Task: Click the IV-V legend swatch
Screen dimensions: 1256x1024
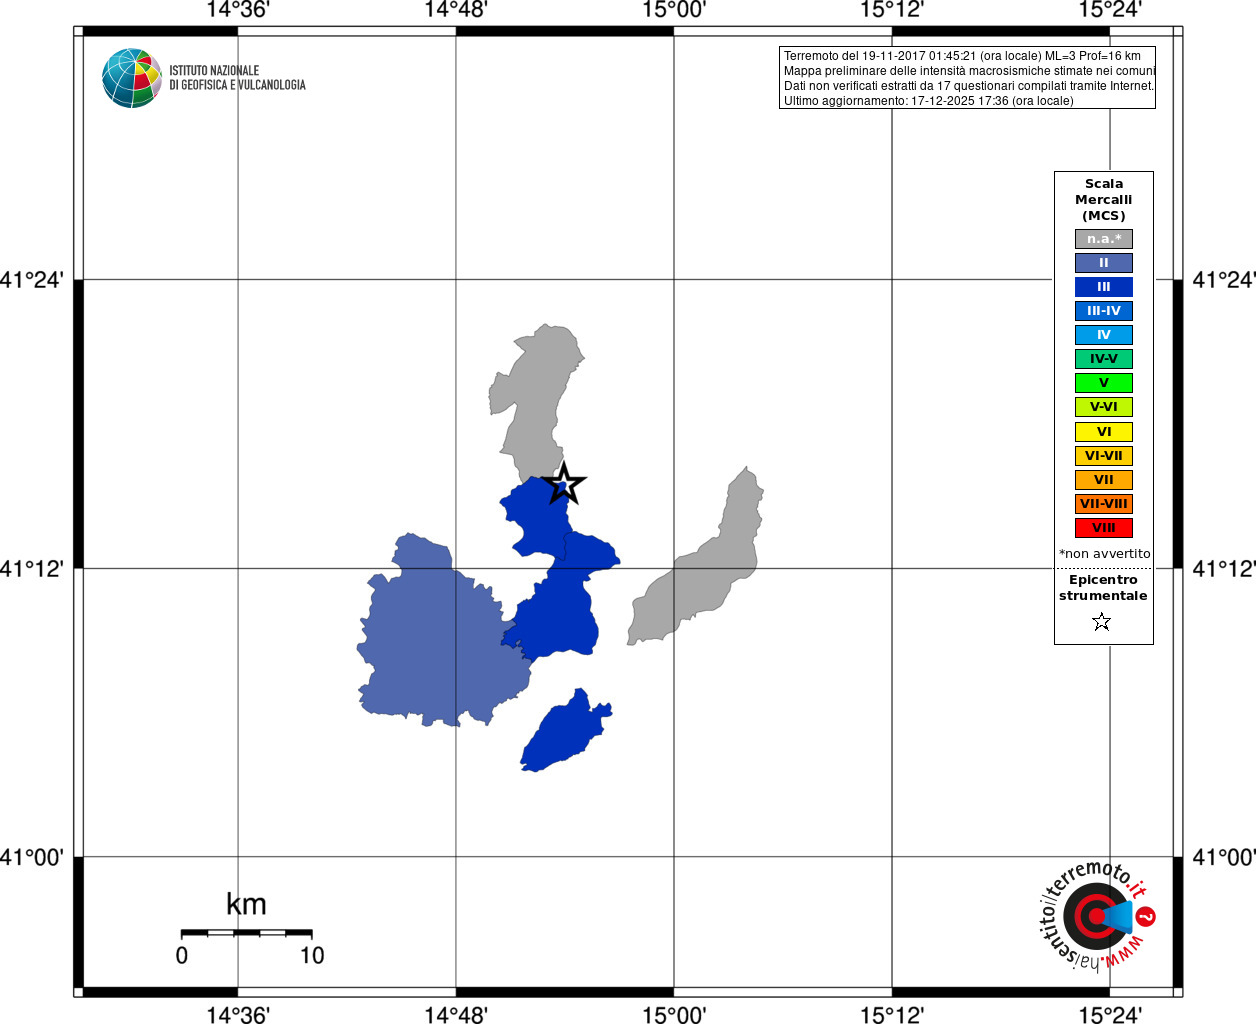Action: (1104, 359)
